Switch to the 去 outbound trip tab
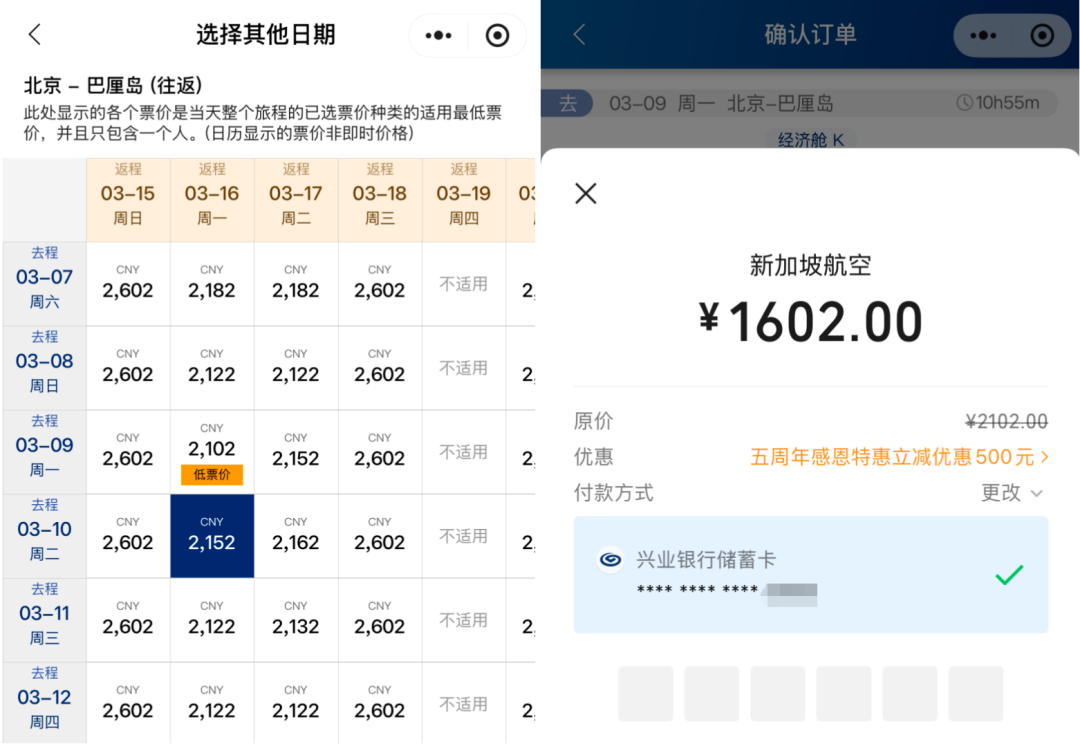 (568, 102)
